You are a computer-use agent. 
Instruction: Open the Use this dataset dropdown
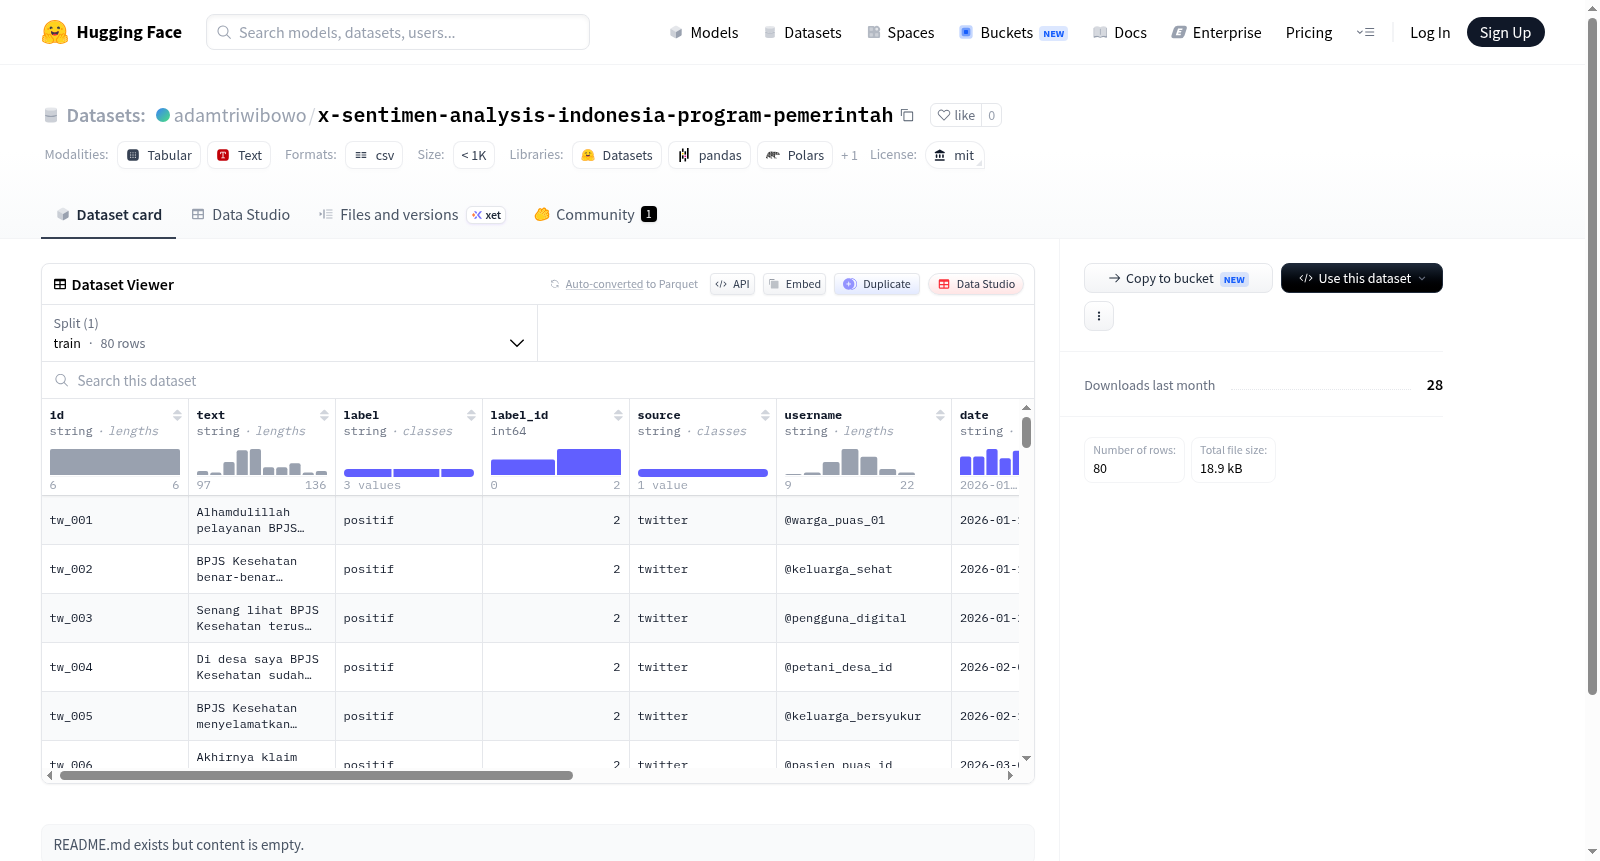[1362, 278]
